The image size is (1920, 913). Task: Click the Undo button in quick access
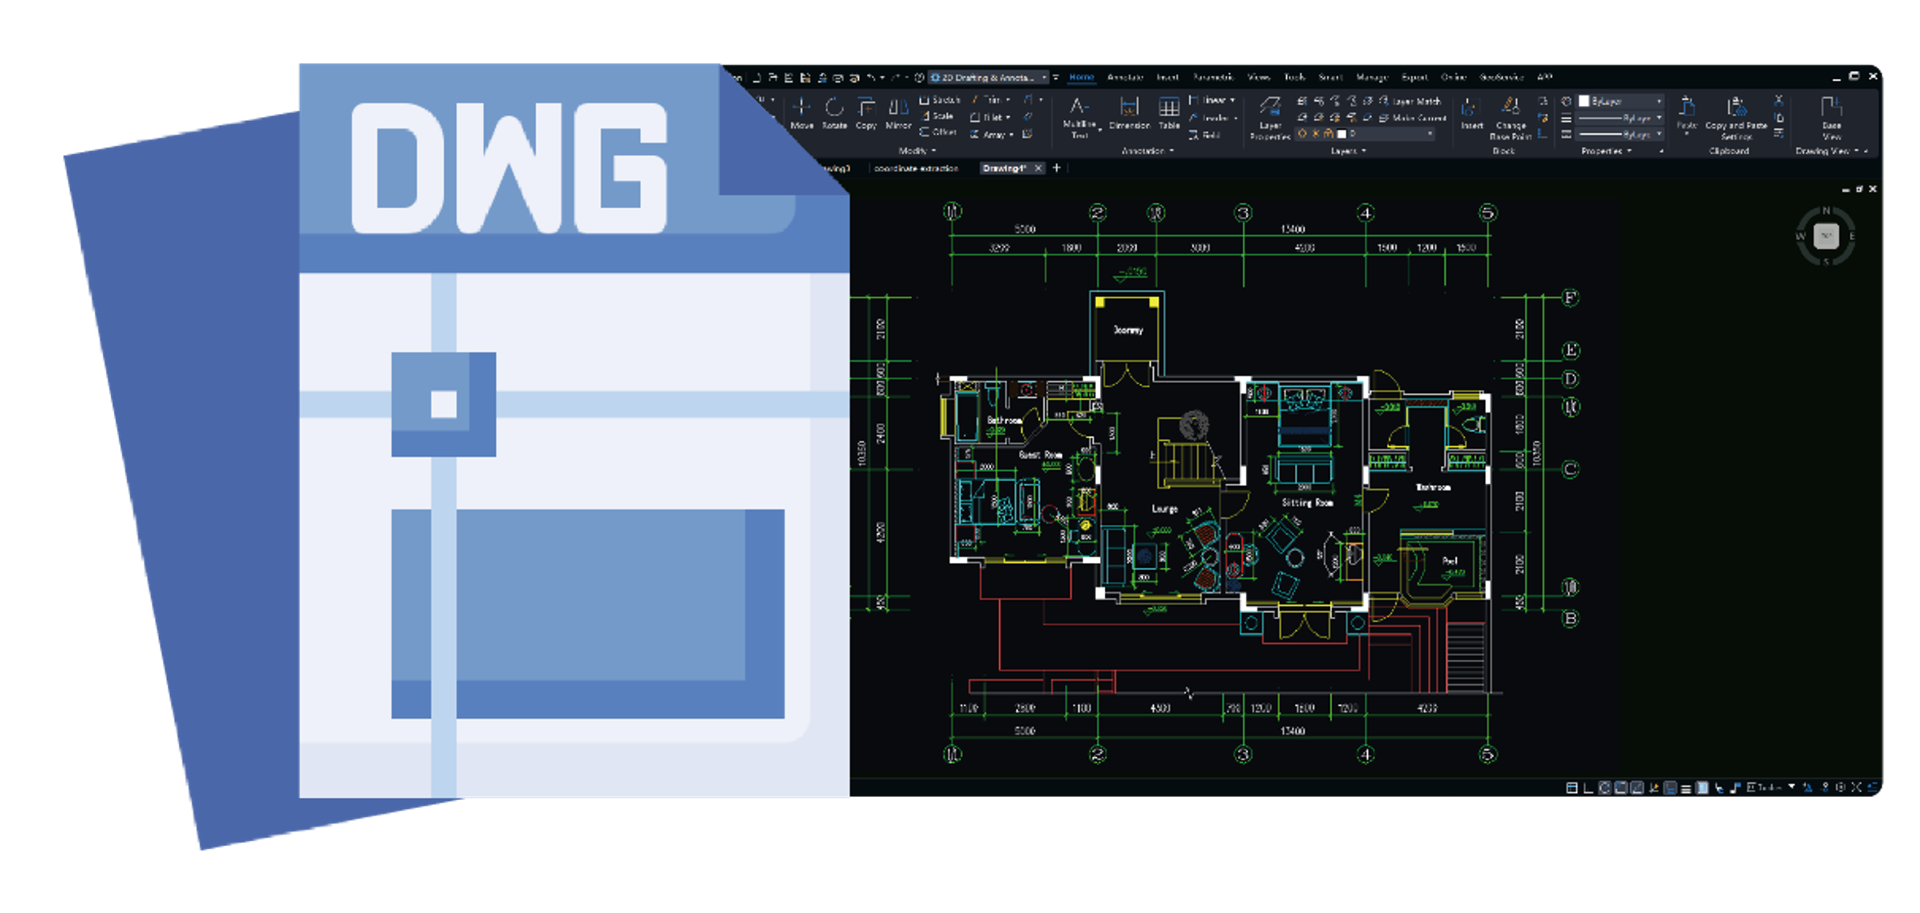coord(872,77)
